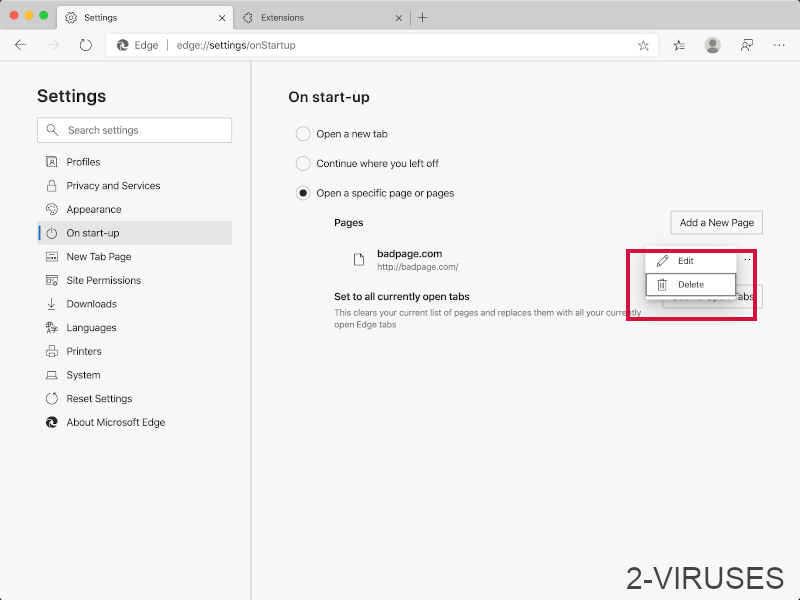800x600 pixels.
Task: Open browser Settings and more menu
Action: pyautogui.click(x=779, y=45)
